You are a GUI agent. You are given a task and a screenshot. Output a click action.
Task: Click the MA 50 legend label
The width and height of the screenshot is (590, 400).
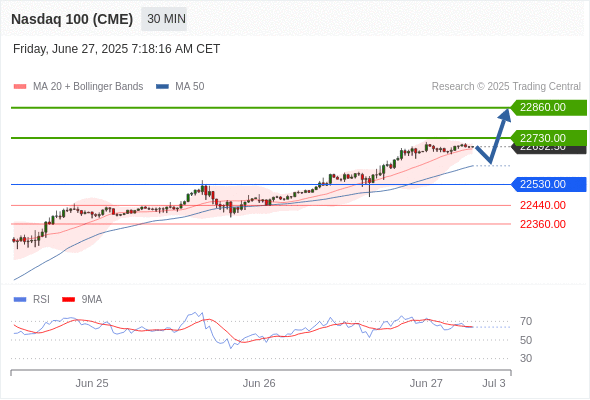190,87
